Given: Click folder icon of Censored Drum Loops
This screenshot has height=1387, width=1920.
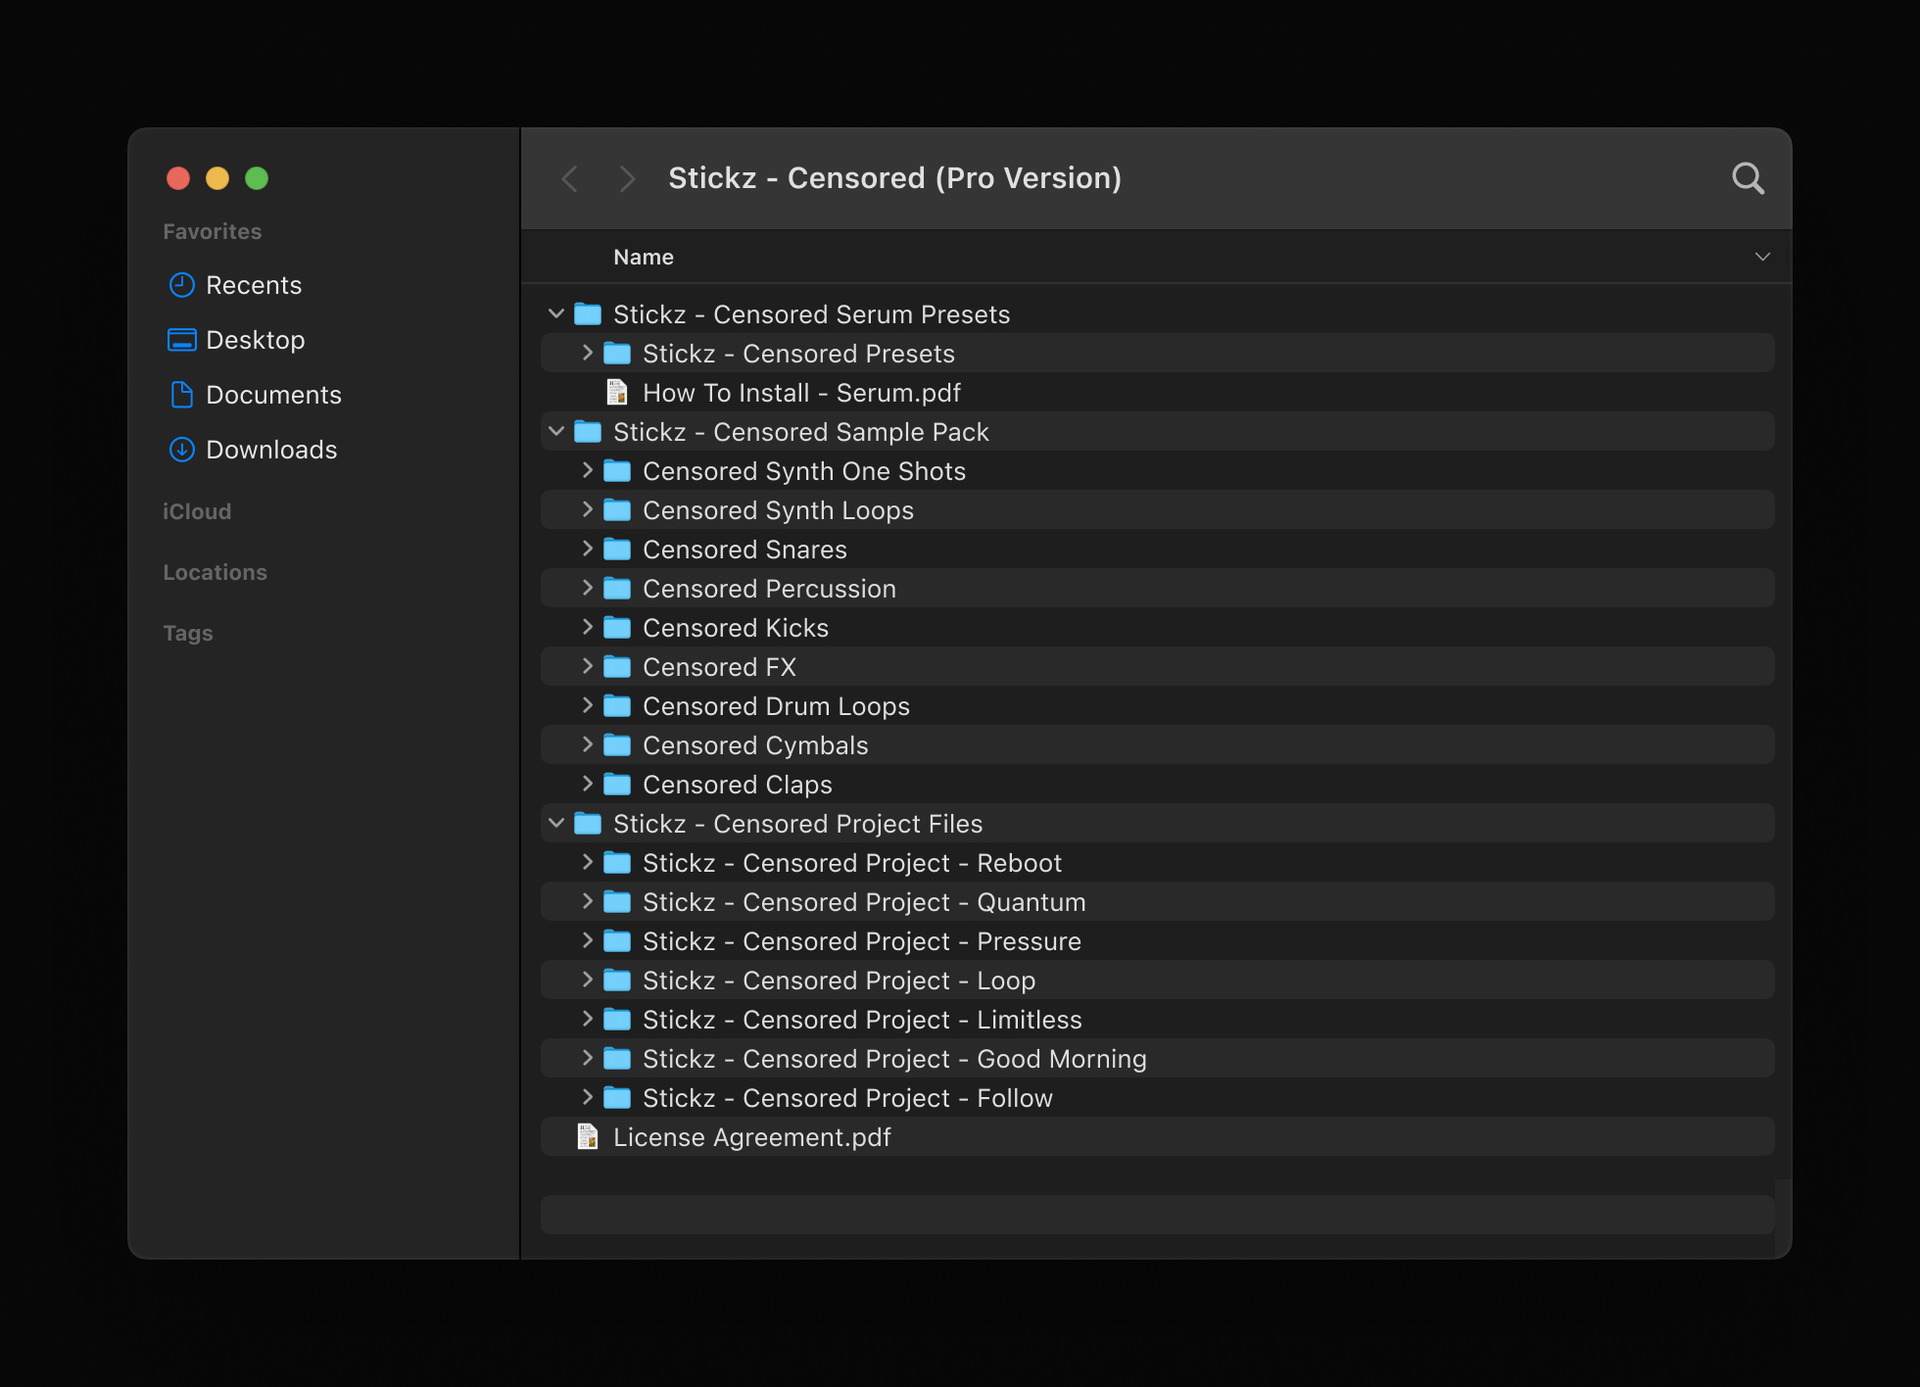Looking at the screenshot, I should tap(617, 706).
